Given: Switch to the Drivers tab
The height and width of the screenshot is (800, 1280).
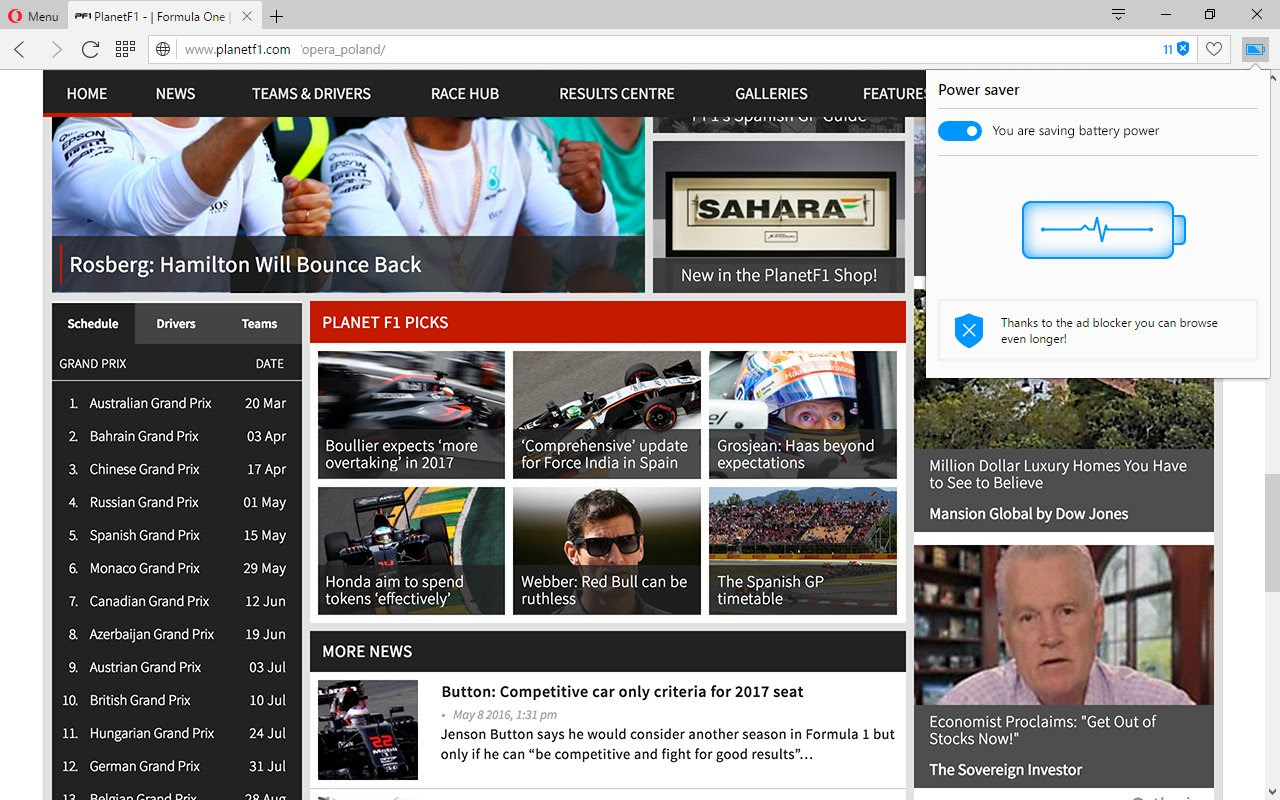Looking at the screenshot, I should click(176, 324).
